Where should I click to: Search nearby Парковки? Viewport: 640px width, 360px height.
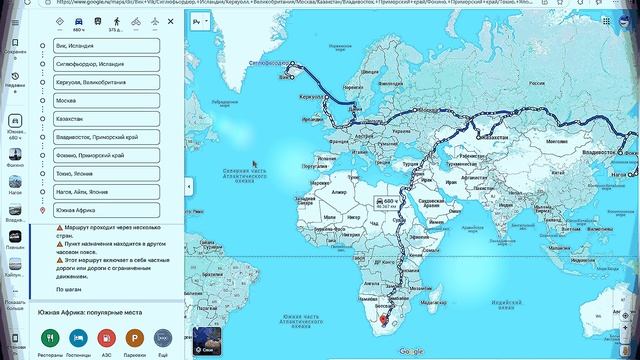135,338
